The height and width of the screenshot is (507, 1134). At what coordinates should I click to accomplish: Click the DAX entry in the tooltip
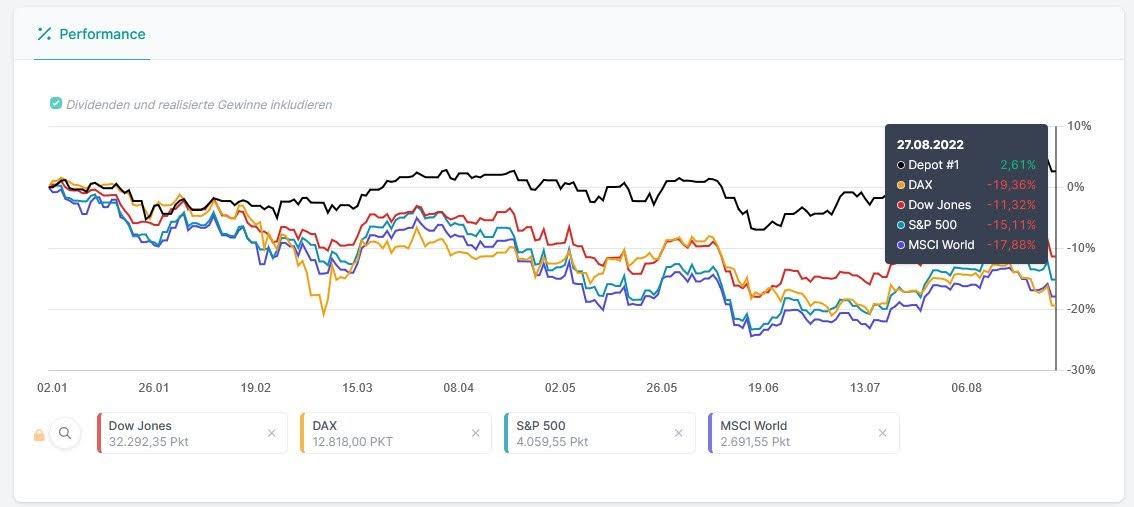click(920, 185)
